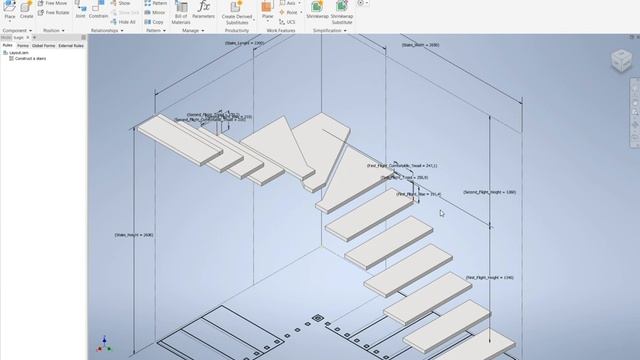Expand the Position panel dropdown
The image size is (640, 360).
click(63, 31)
